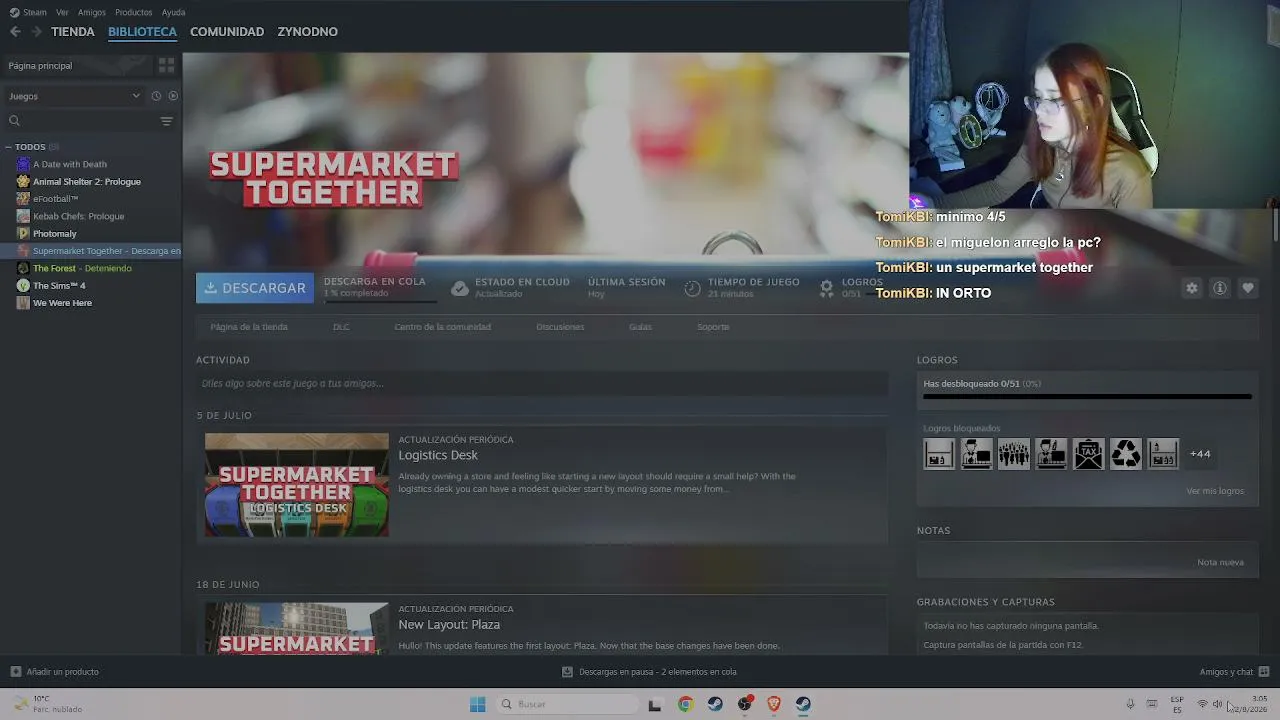
Task: Open the Amigos y chat panel
Action: click(1234, 672)
